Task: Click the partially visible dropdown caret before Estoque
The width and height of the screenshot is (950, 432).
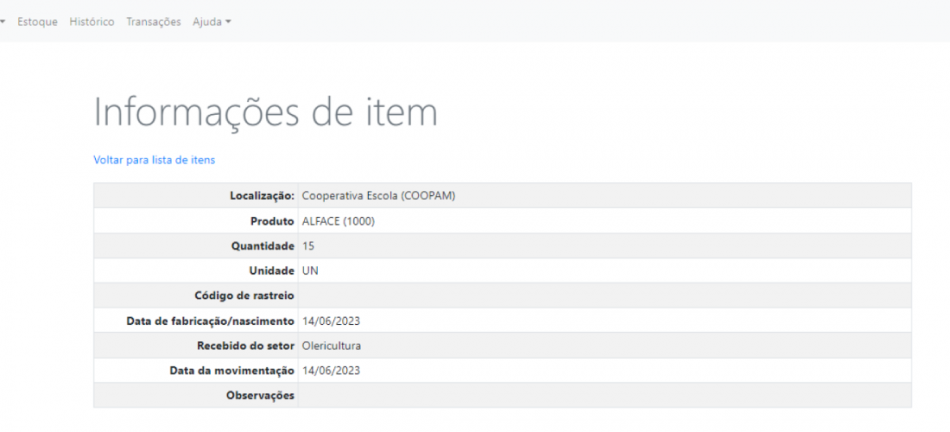Action: coord(2,22)
